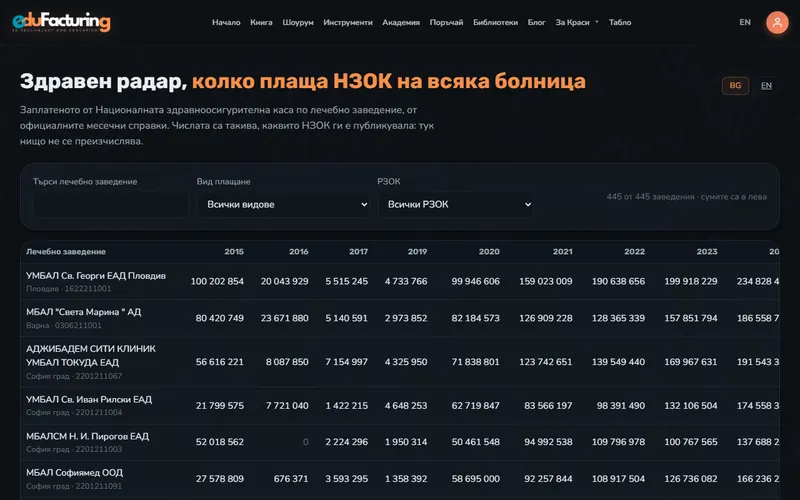This screenshot has height=500, width=800.
Task: Open the РЗОК filter dropdown
Action: click(x=456, y=205)
